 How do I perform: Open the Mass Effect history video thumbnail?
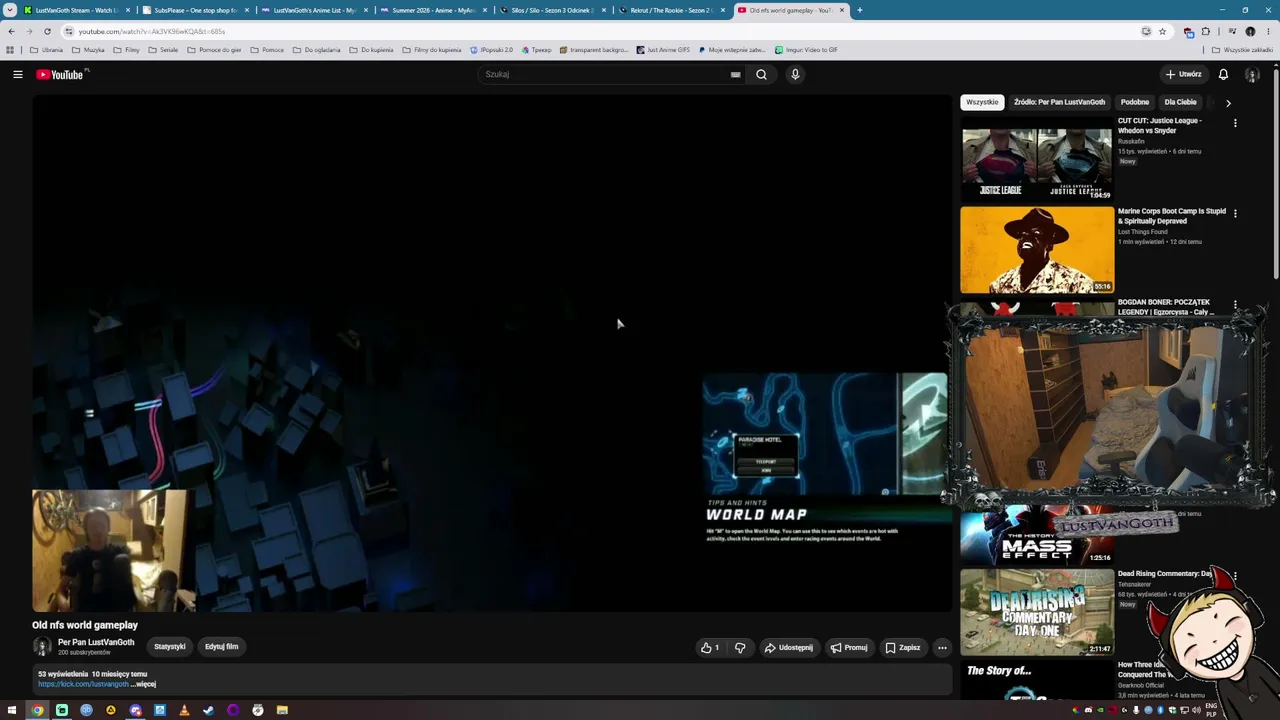pyautogui.click(x=1037, y=535)
